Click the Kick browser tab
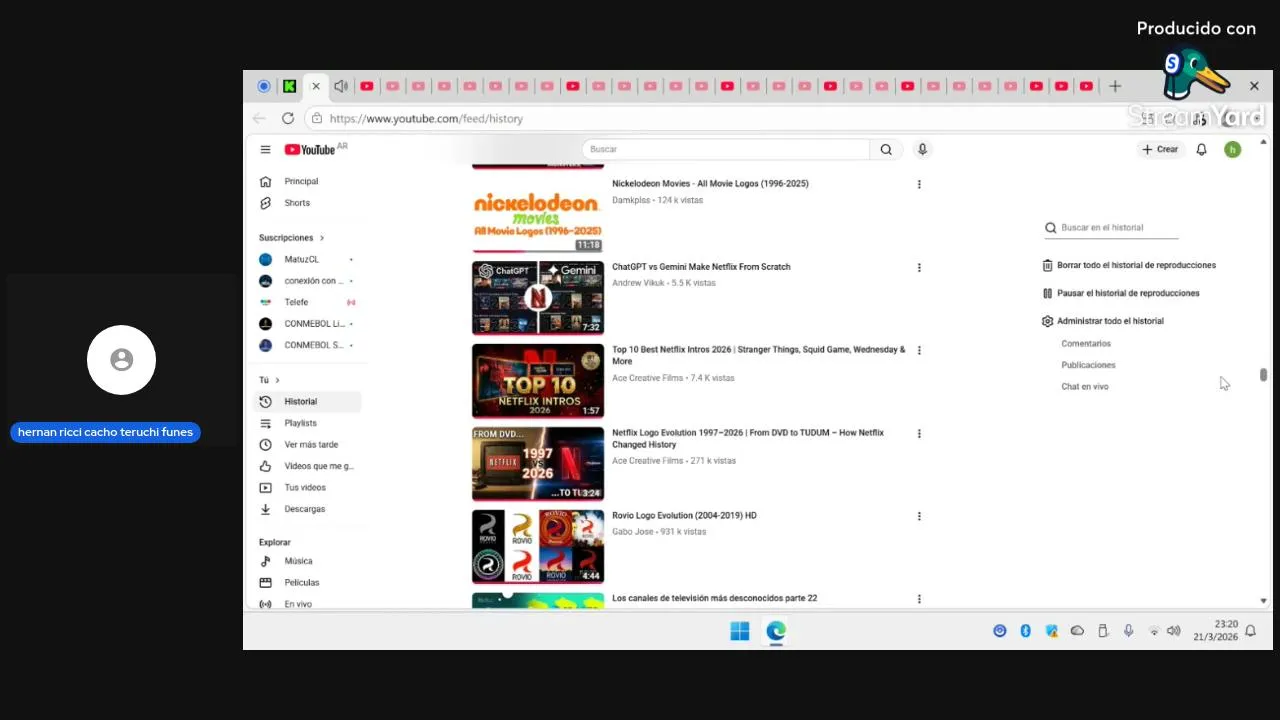Image resolution: width=1280 pixels, height=720 pixels. pyautogui.click(x=289, y=86)
